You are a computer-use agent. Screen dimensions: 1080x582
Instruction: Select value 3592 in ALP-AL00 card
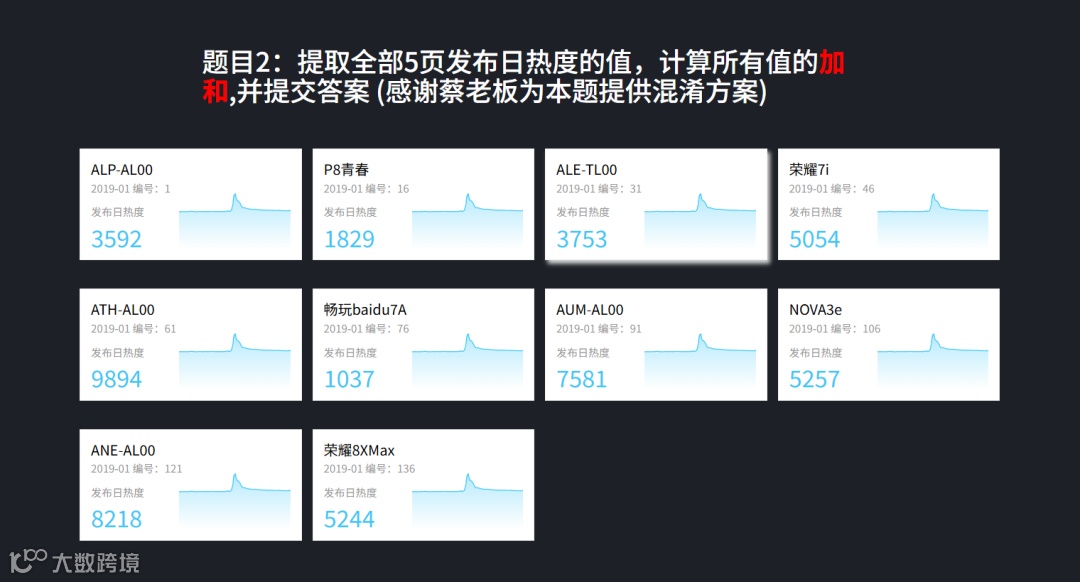coord(116,239)
